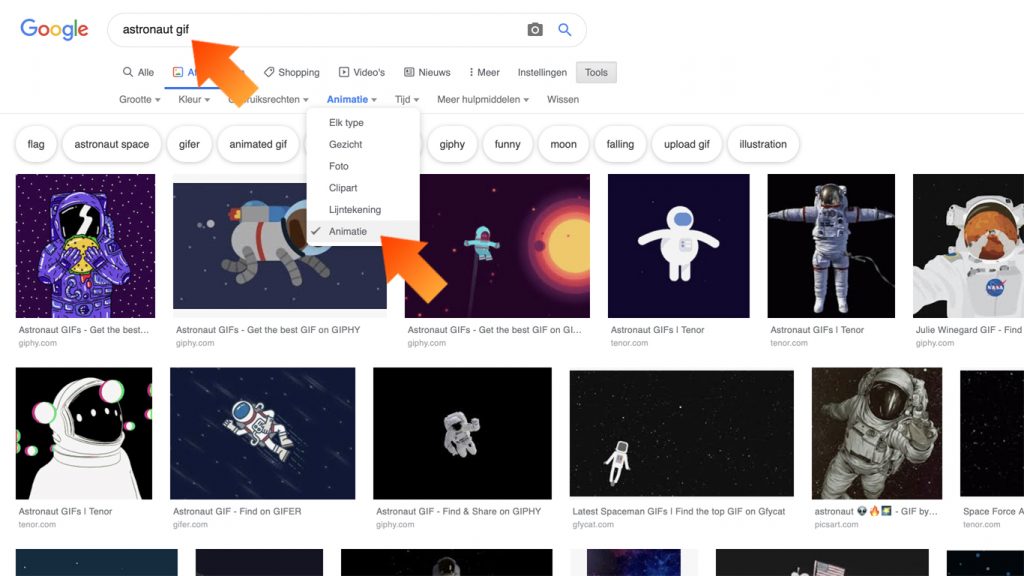Expand the Grootte filter dropdown
This screenshot has height=576, width=1024.
tap(140, 99)
